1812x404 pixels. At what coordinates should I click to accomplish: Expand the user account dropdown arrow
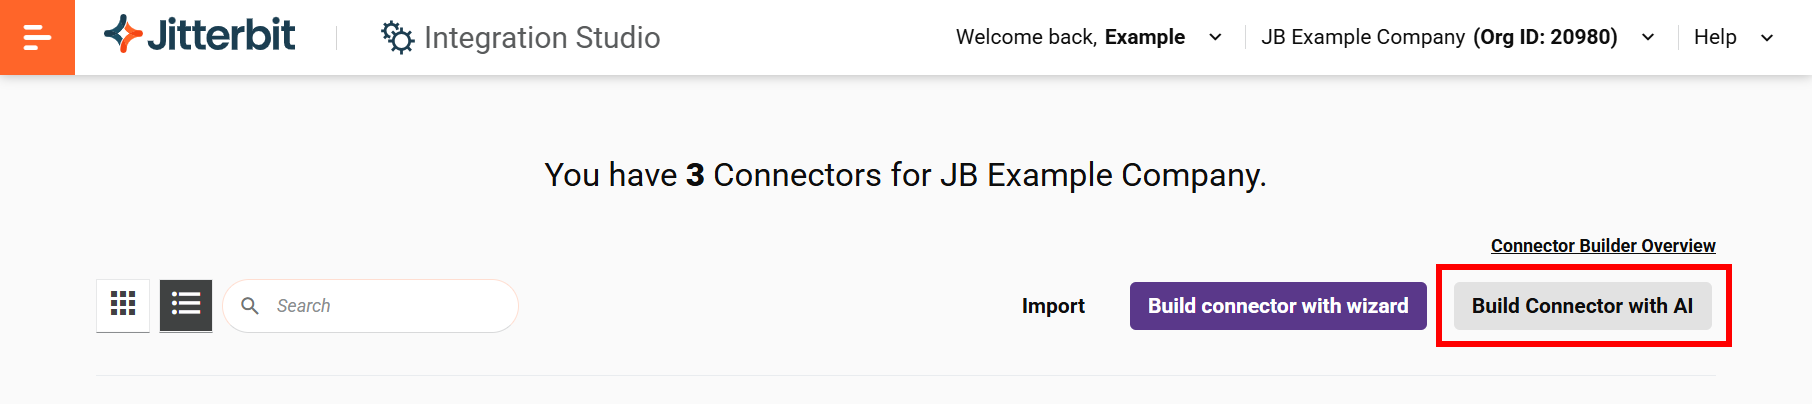(x=1215, y=38)
